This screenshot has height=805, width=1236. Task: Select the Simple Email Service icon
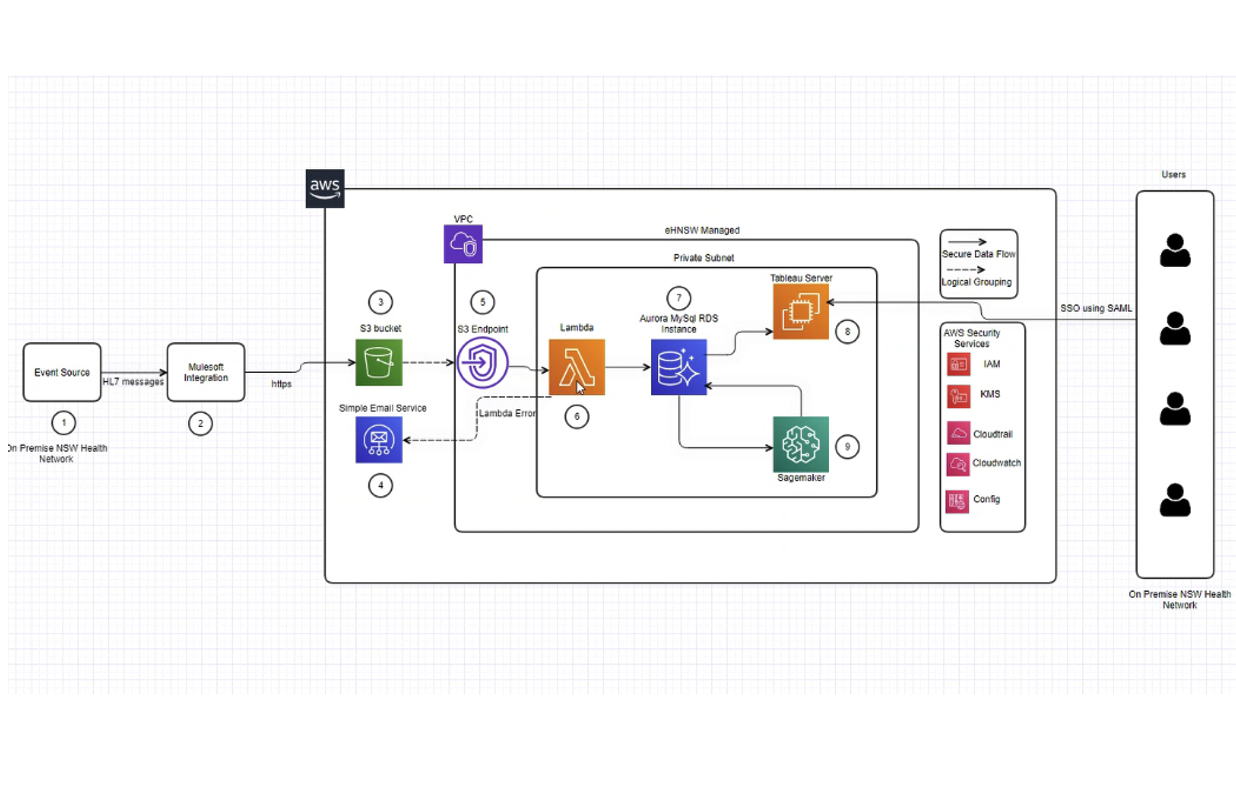point(379,439)
